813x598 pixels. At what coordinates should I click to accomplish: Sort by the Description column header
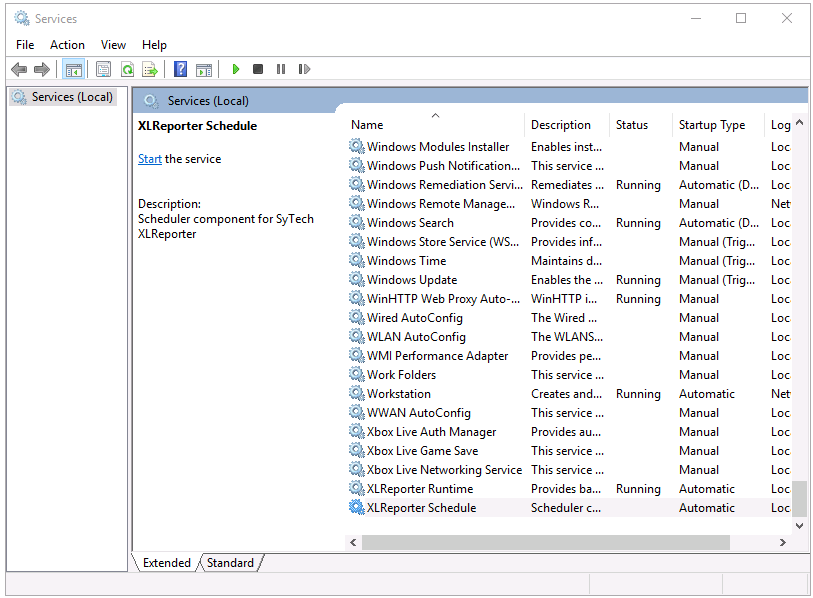567,125
